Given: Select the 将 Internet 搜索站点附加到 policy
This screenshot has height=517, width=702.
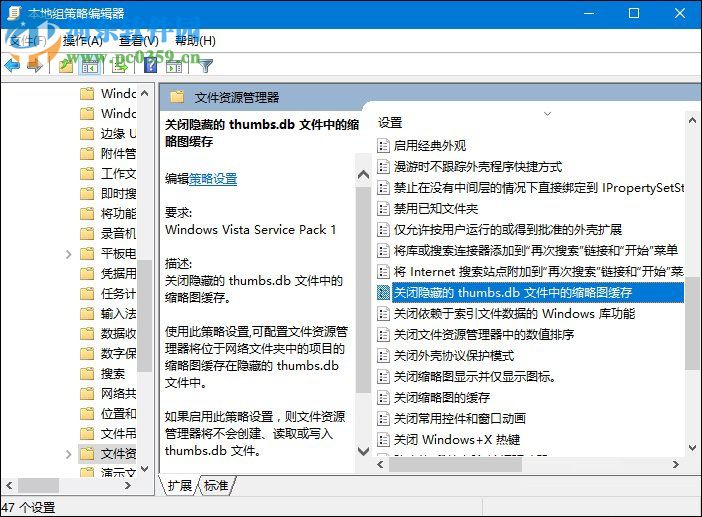Looking at the screenshot, I should tap(539, 272).
